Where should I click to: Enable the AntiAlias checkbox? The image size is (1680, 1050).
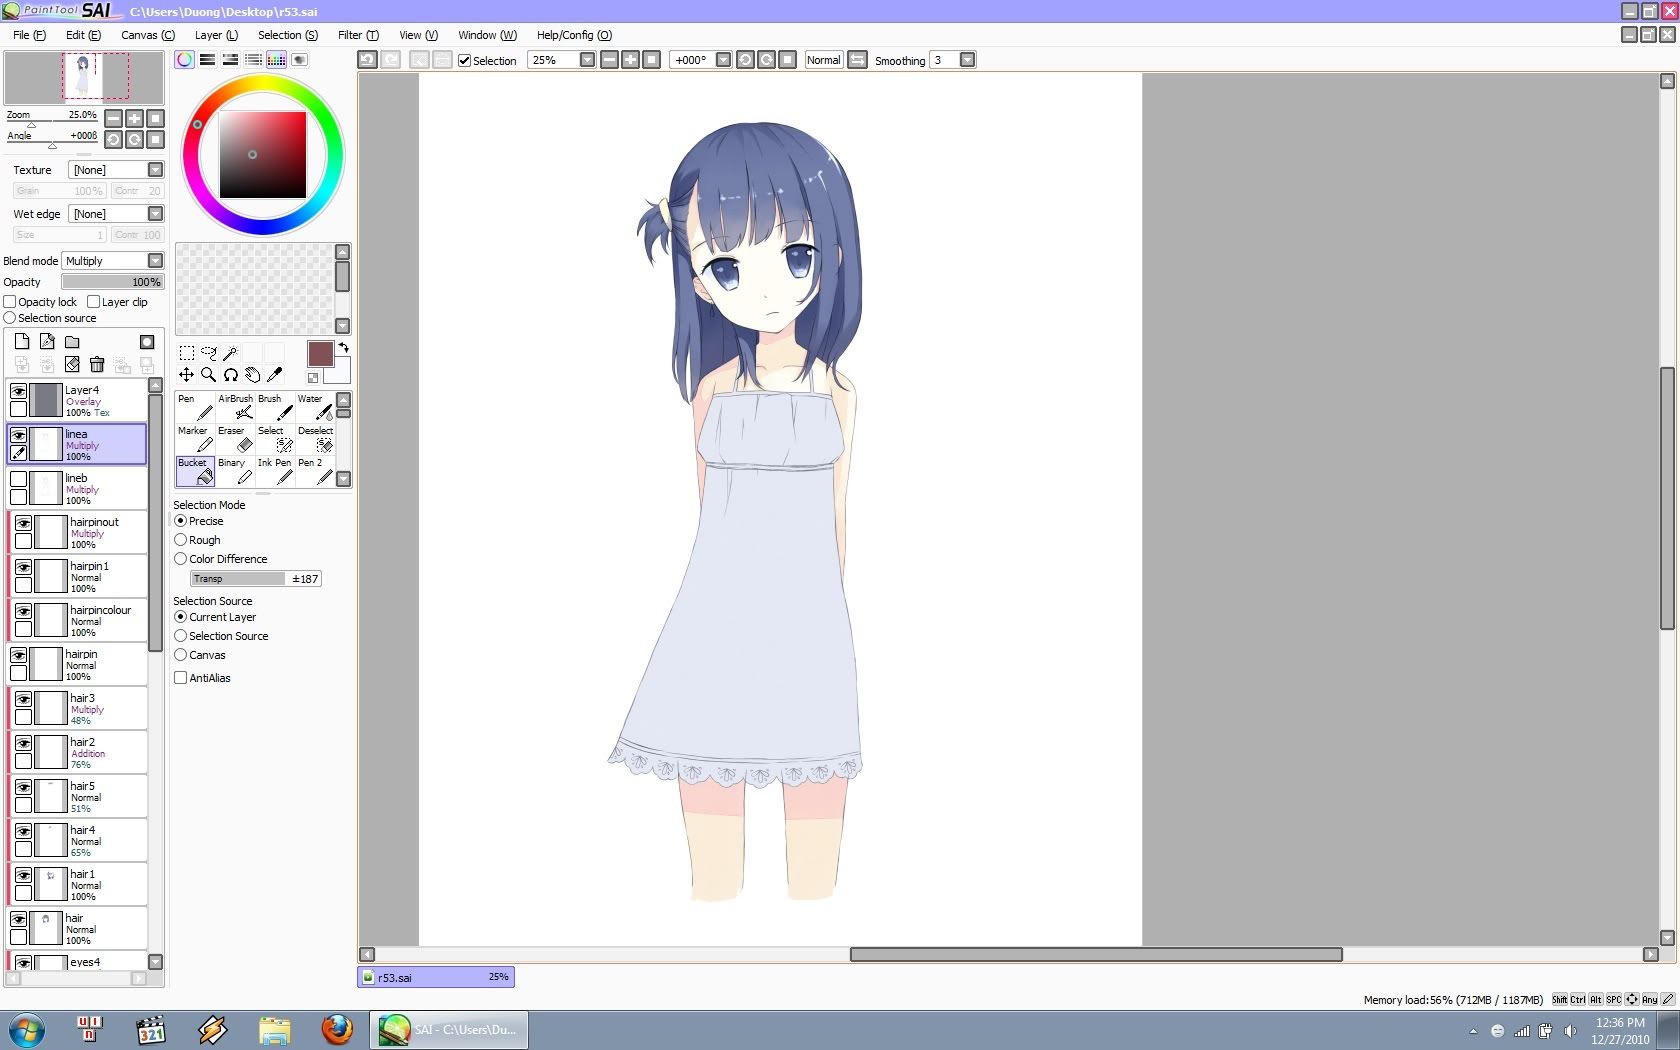click(x=181, y=678)
